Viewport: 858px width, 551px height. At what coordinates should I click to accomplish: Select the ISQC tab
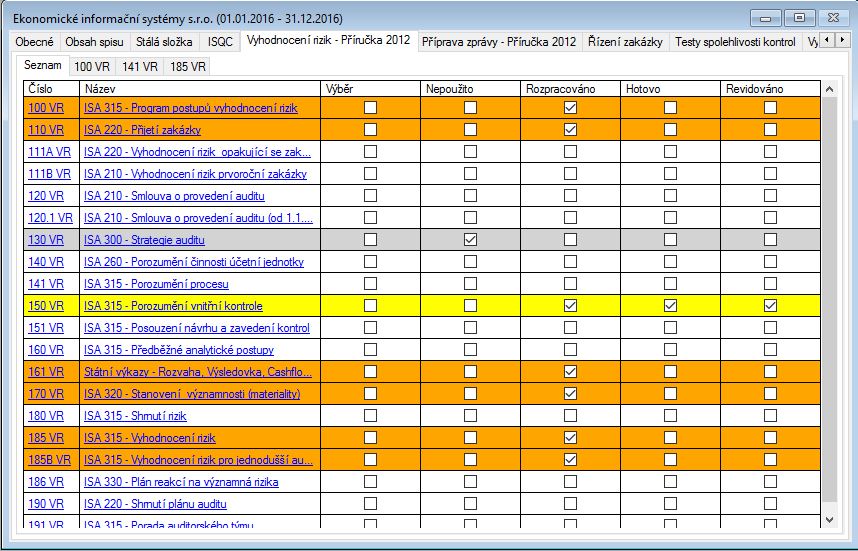pos(220,42)
